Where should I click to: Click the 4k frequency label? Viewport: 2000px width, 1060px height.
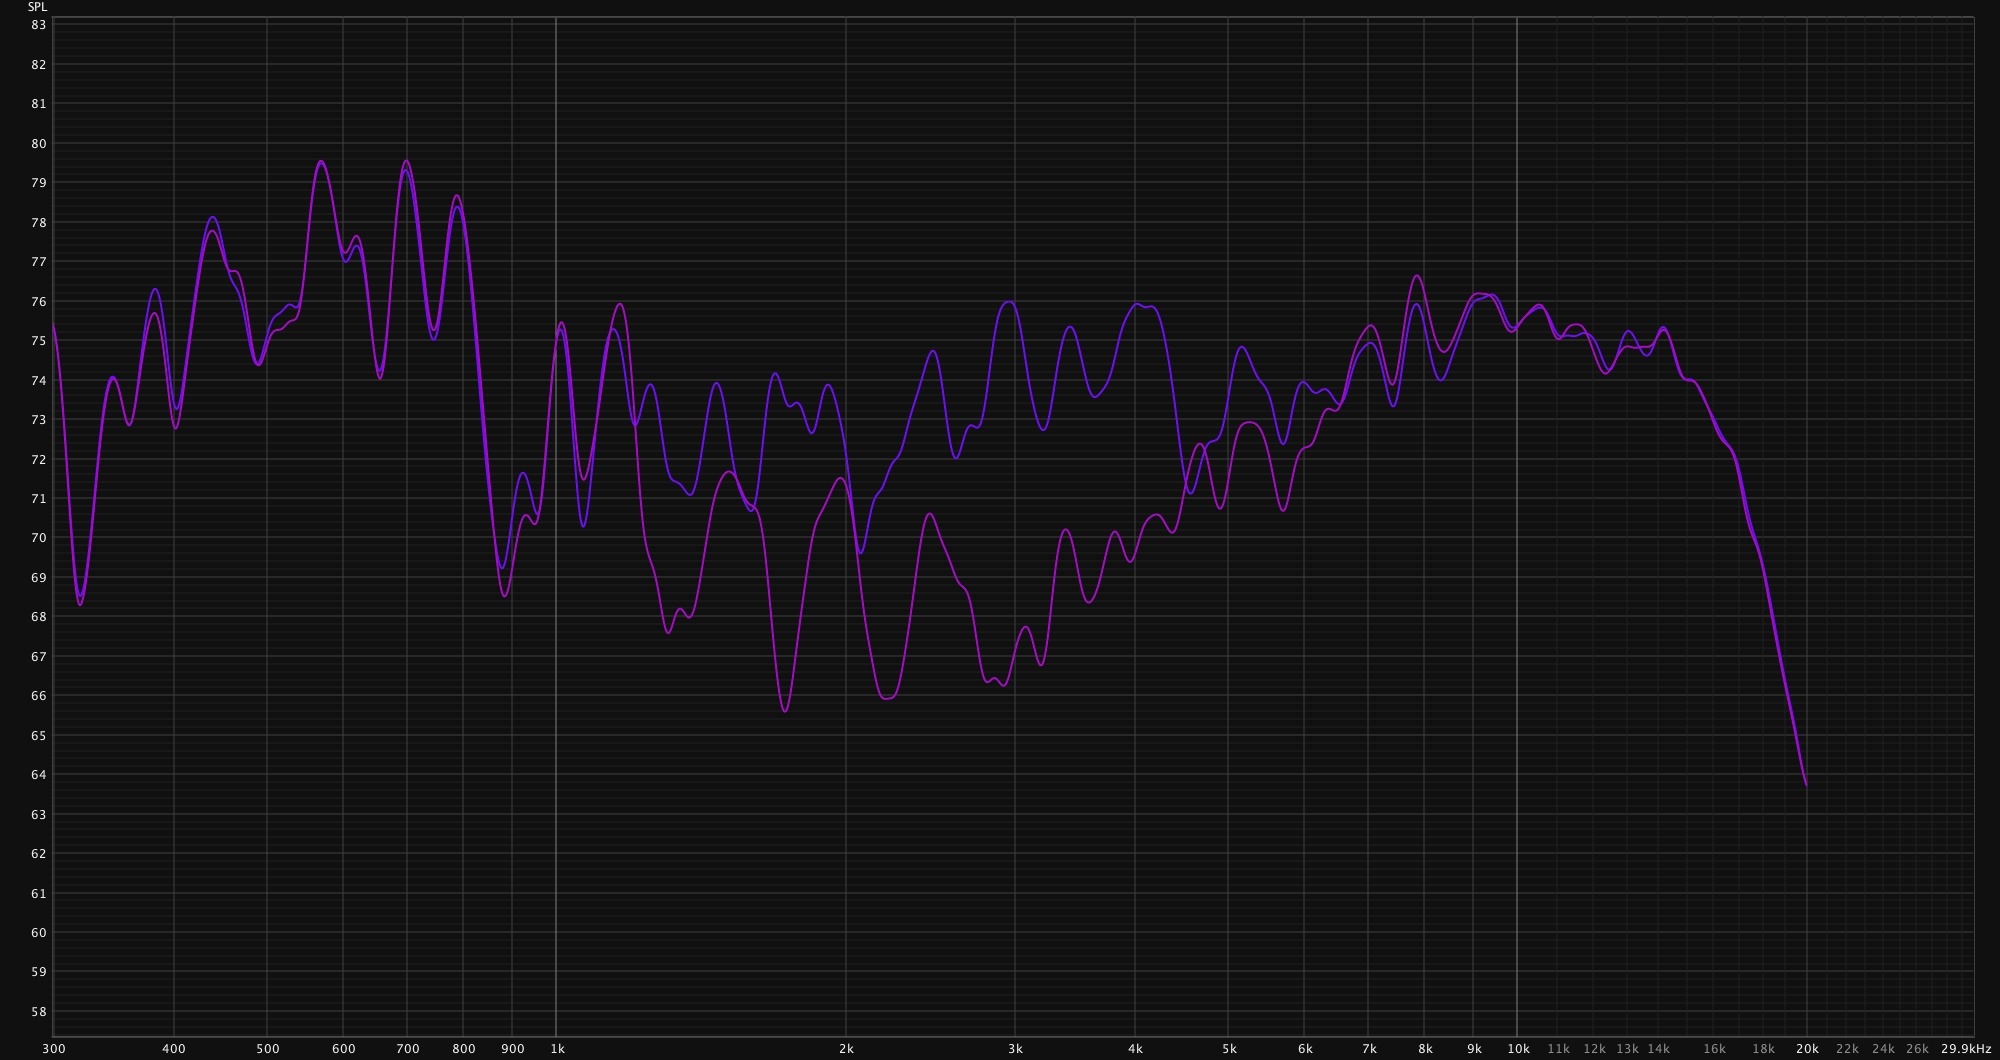tap(1135, 1049)
